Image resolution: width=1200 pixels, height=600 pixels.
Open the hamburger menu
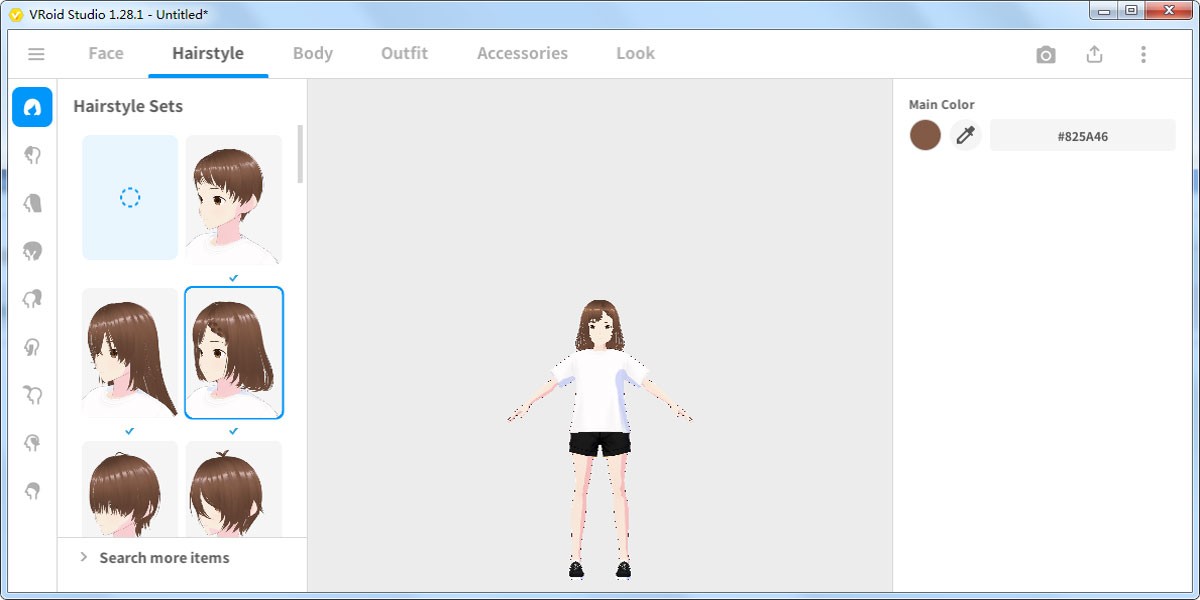coord(37,54)
